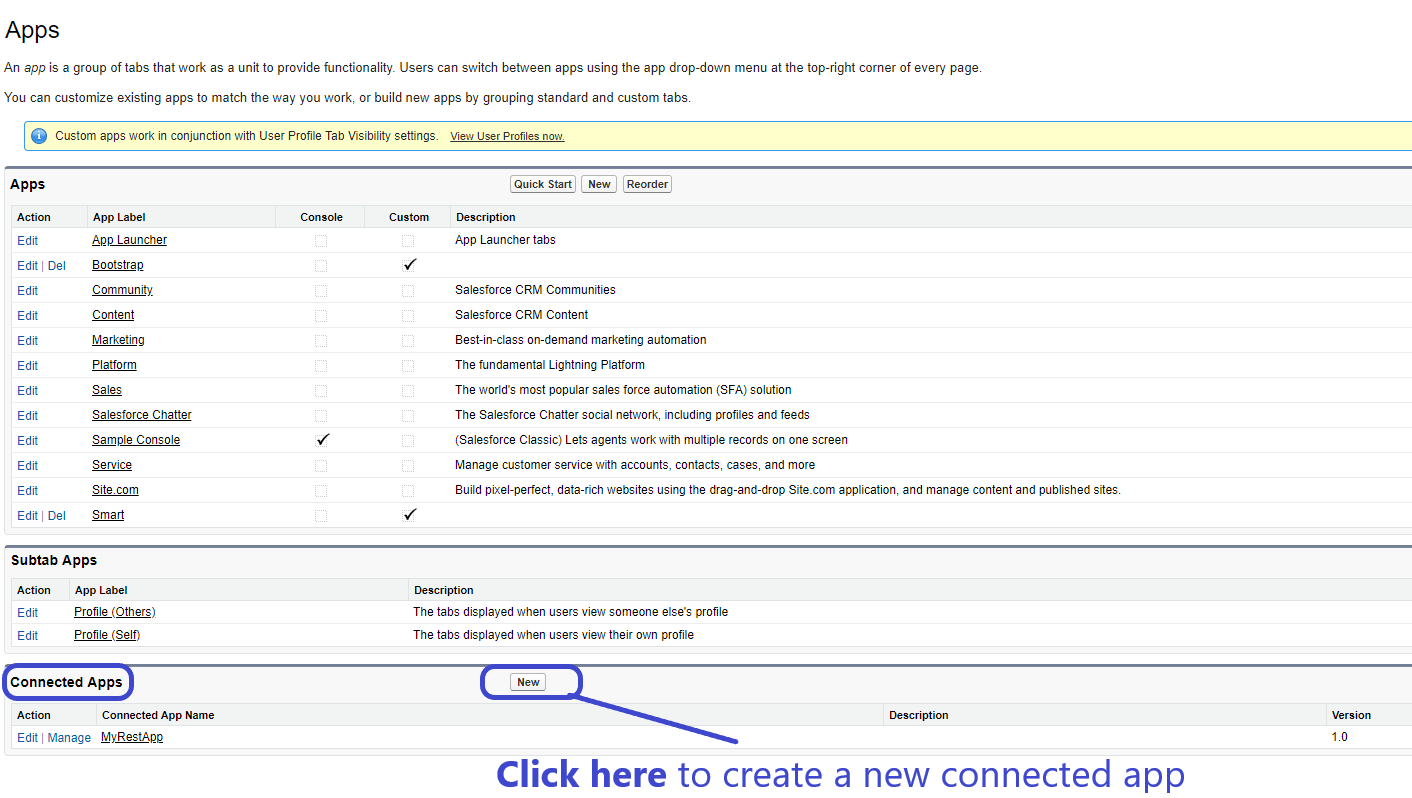The image size is (1412, 798).
Task: Open the Profile (Self) label
Action: click(107, 635)
